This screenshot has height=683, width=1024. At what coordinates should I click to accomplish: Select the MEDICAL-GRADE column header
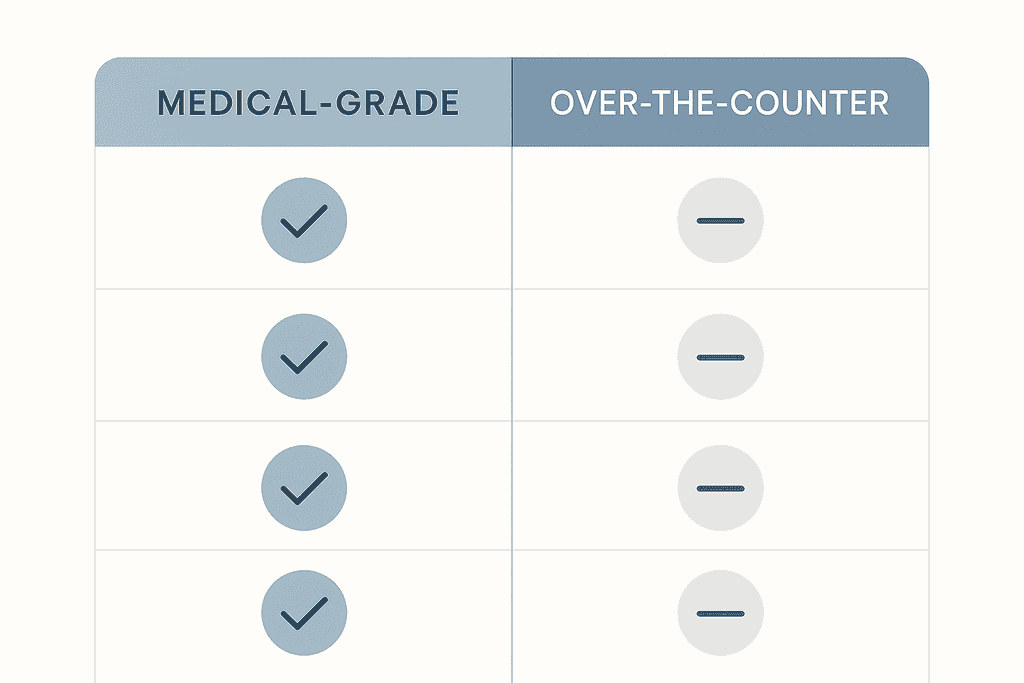tap(308, 103)
